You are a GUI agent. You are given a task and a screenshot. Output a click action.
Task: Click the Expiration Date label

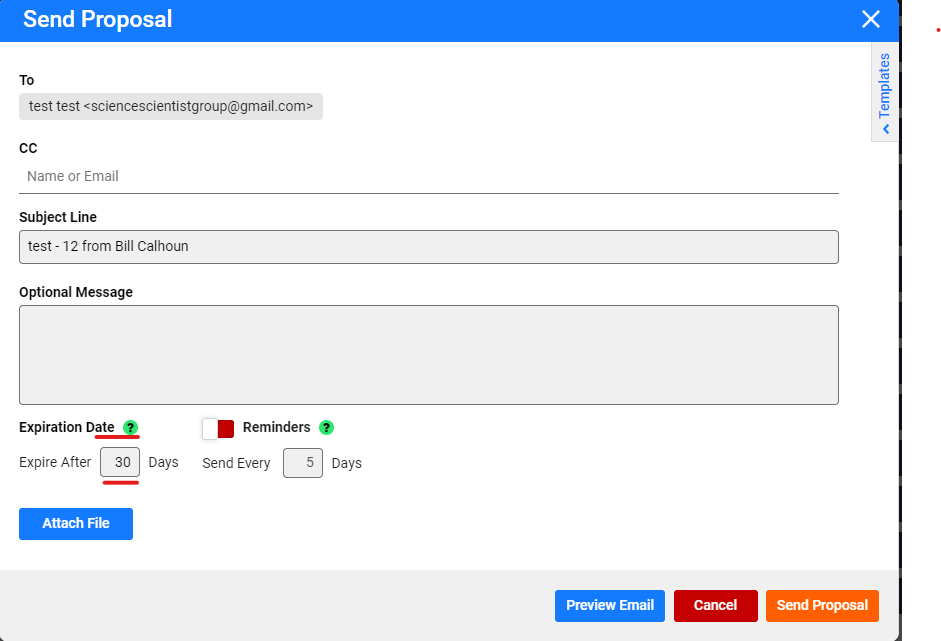(x=67, y=427)
